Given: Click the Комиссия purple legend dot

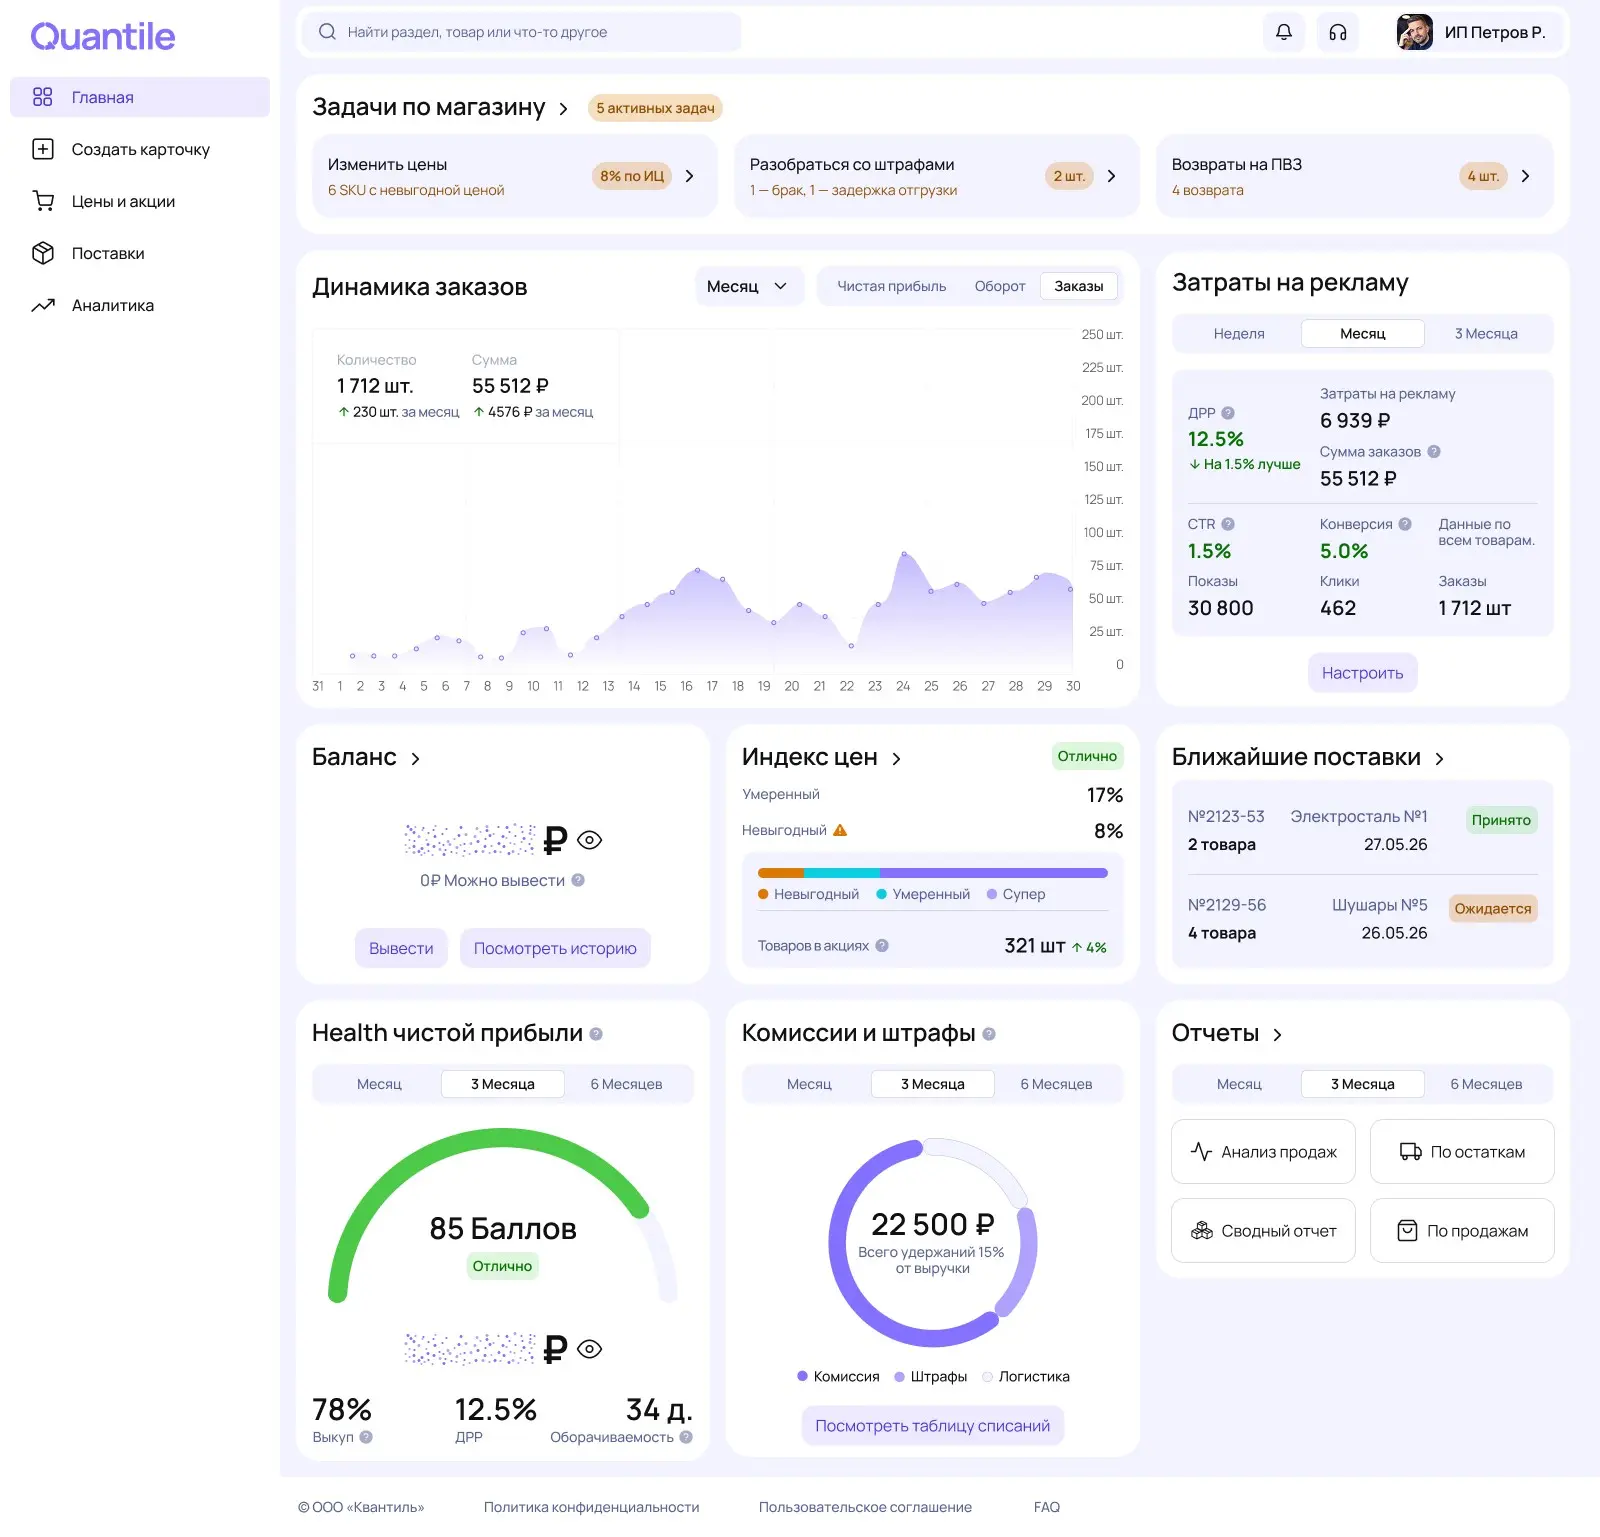Looking at the screenshot, I should [802, 1376].
